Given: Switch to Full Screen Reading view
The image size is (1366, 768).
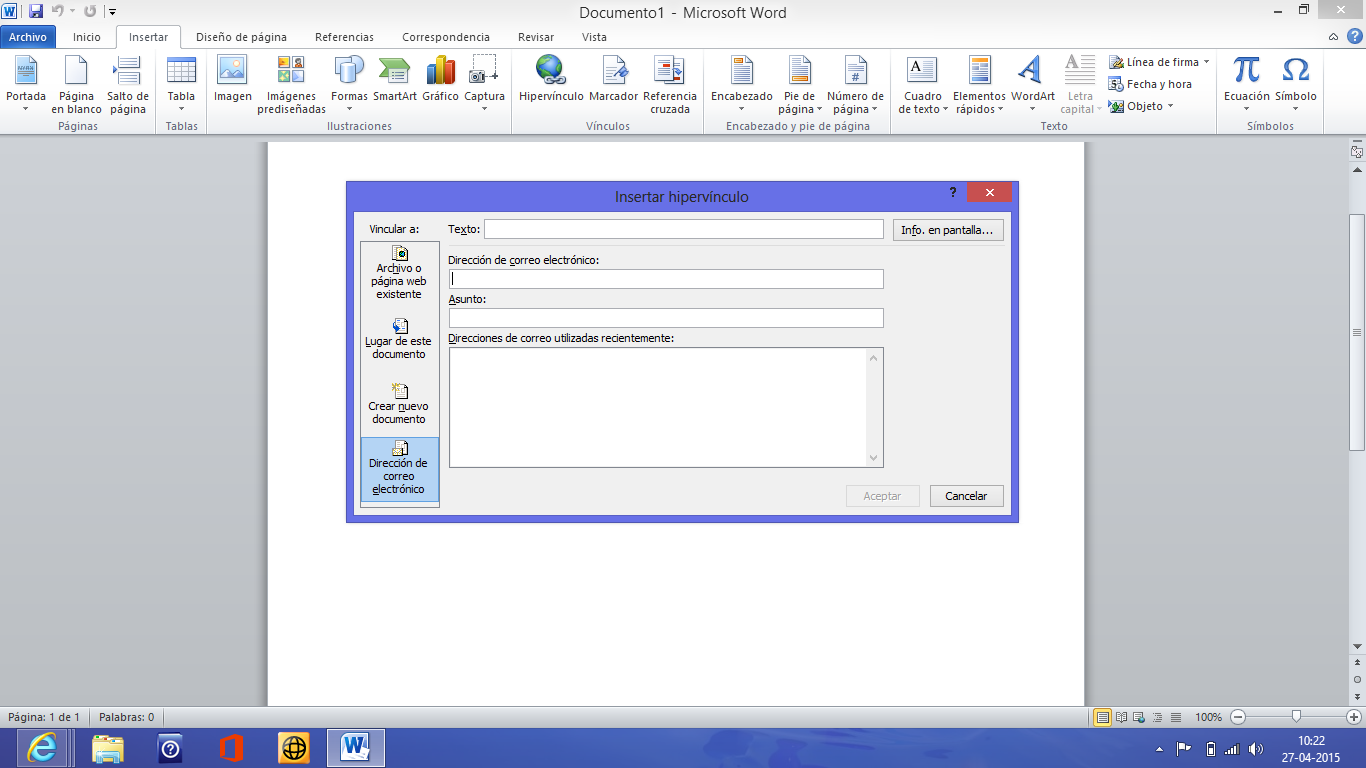Looking at the screenshot, I should coord(1122,717).
